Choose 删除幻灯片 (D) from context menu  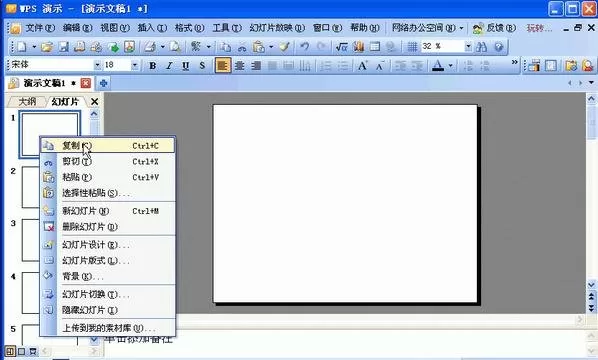point(108,227)
